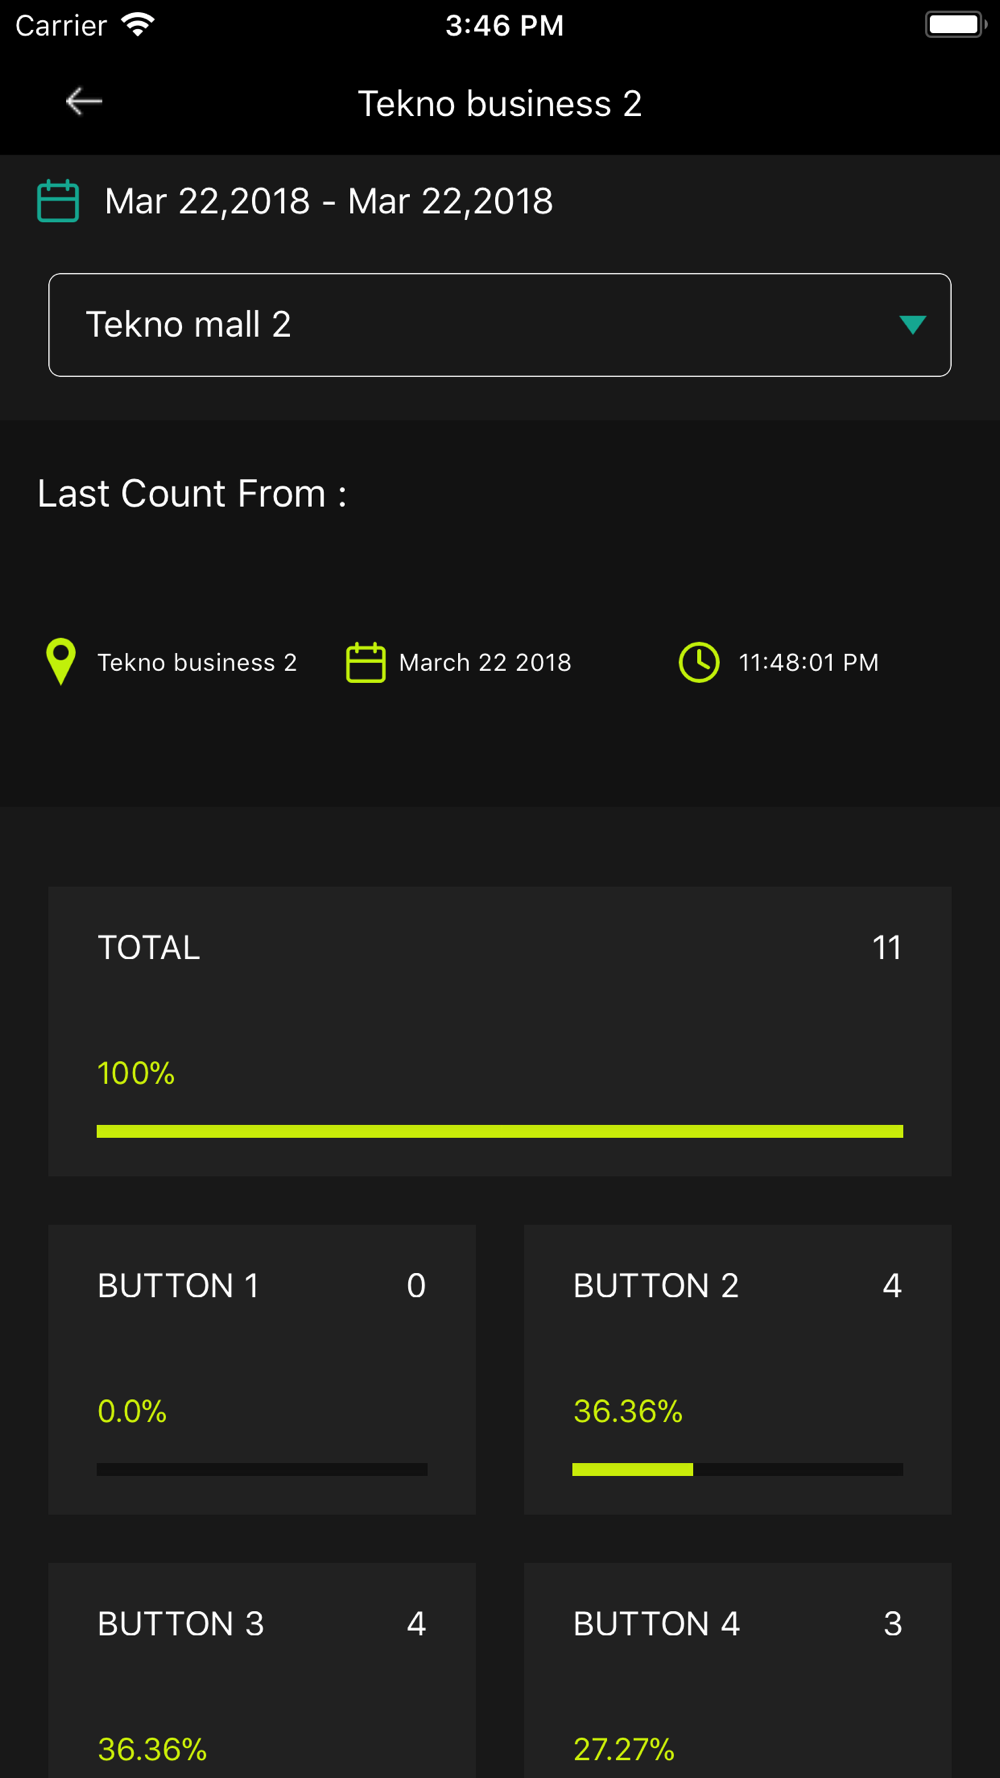Open the BUTTON 2 card
Image resolution: width=1000 pixels, height=1778 pixels.
coord(738,1369)
